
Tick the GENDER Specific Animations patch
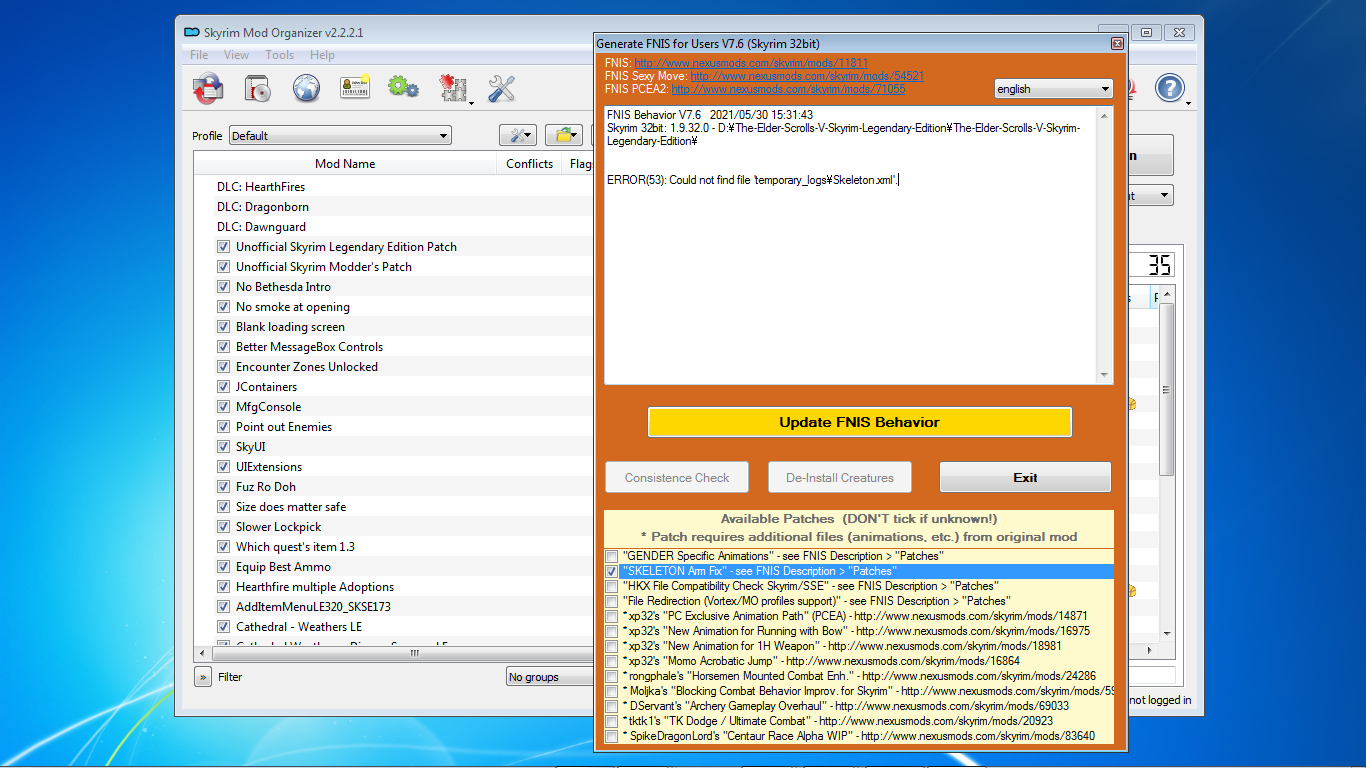(x=611, y=556)
